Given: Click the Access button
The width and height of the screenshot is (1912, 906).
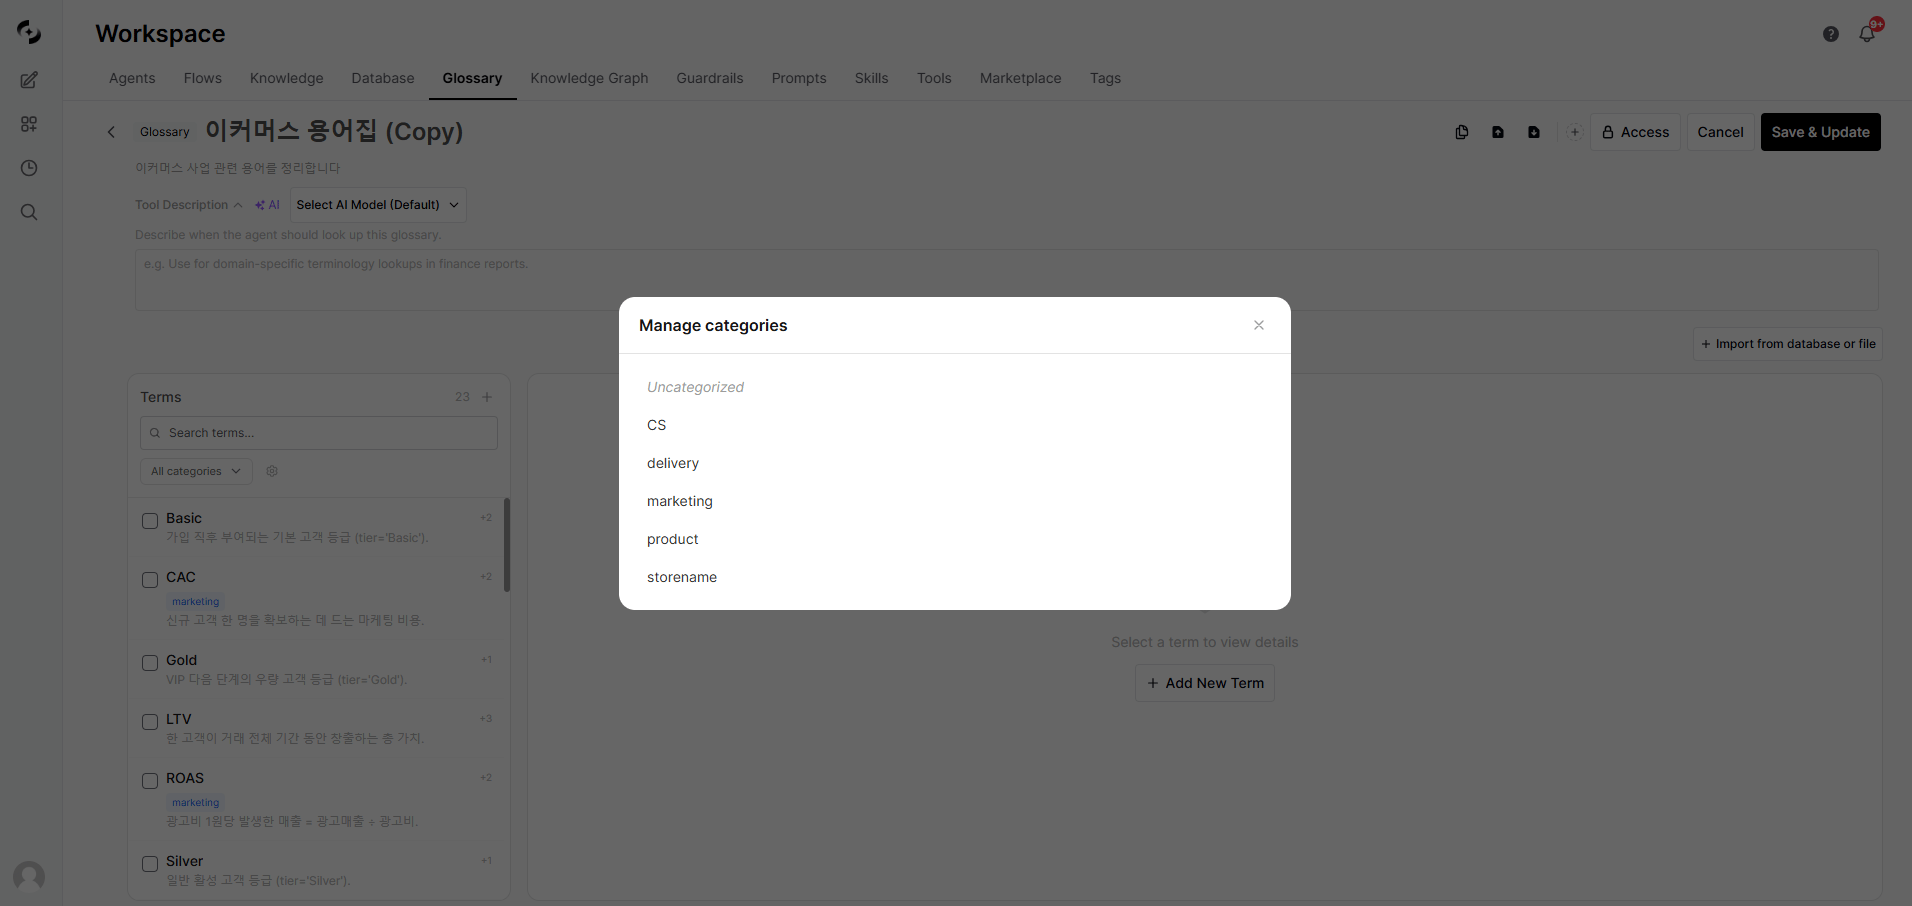Looking at the screenshot, I should coord(1635,132).
